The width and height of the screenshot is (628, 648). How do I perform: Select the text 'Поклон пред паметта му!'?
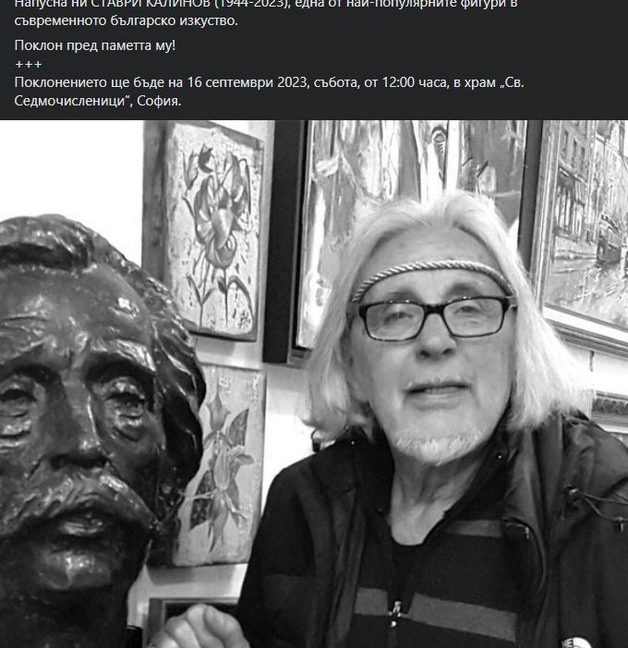pos(95,45)
